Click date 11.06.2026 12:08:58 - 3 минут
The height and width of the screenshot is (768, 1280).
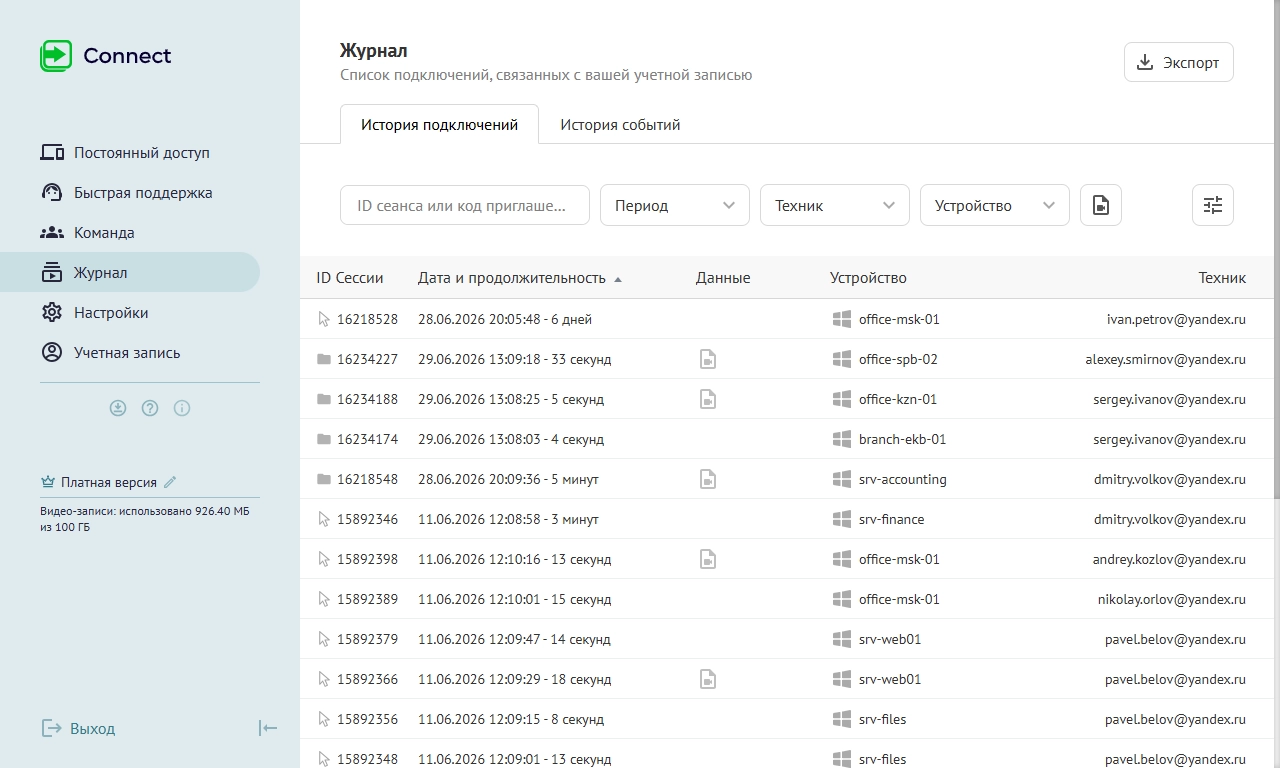click(x=508, y=519)
